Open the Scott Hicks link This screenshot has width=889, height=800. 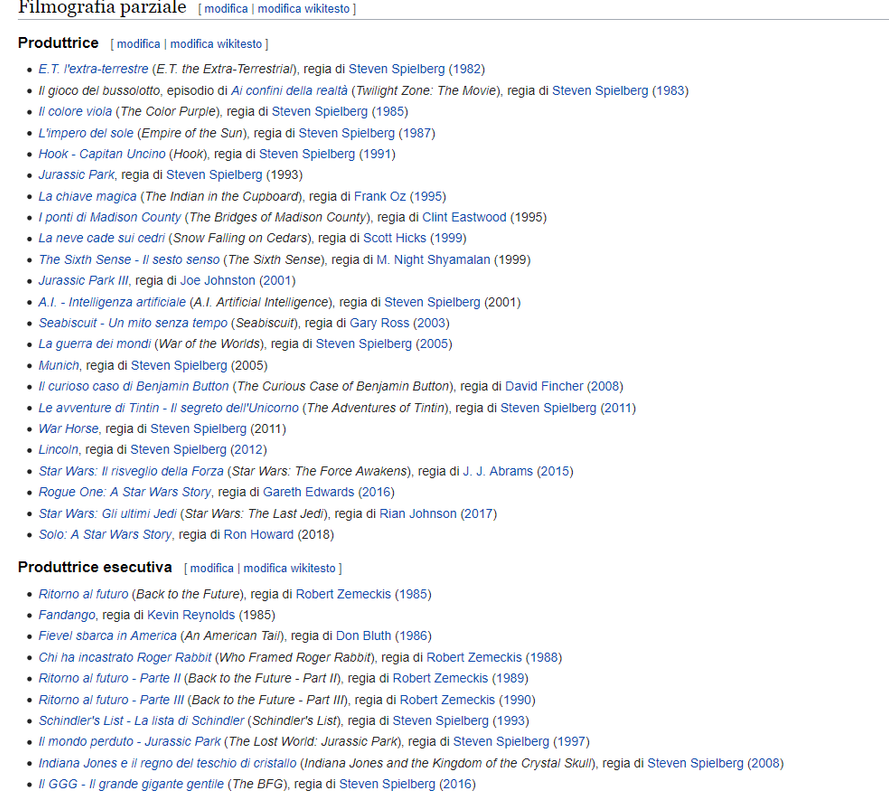[395, 238]
